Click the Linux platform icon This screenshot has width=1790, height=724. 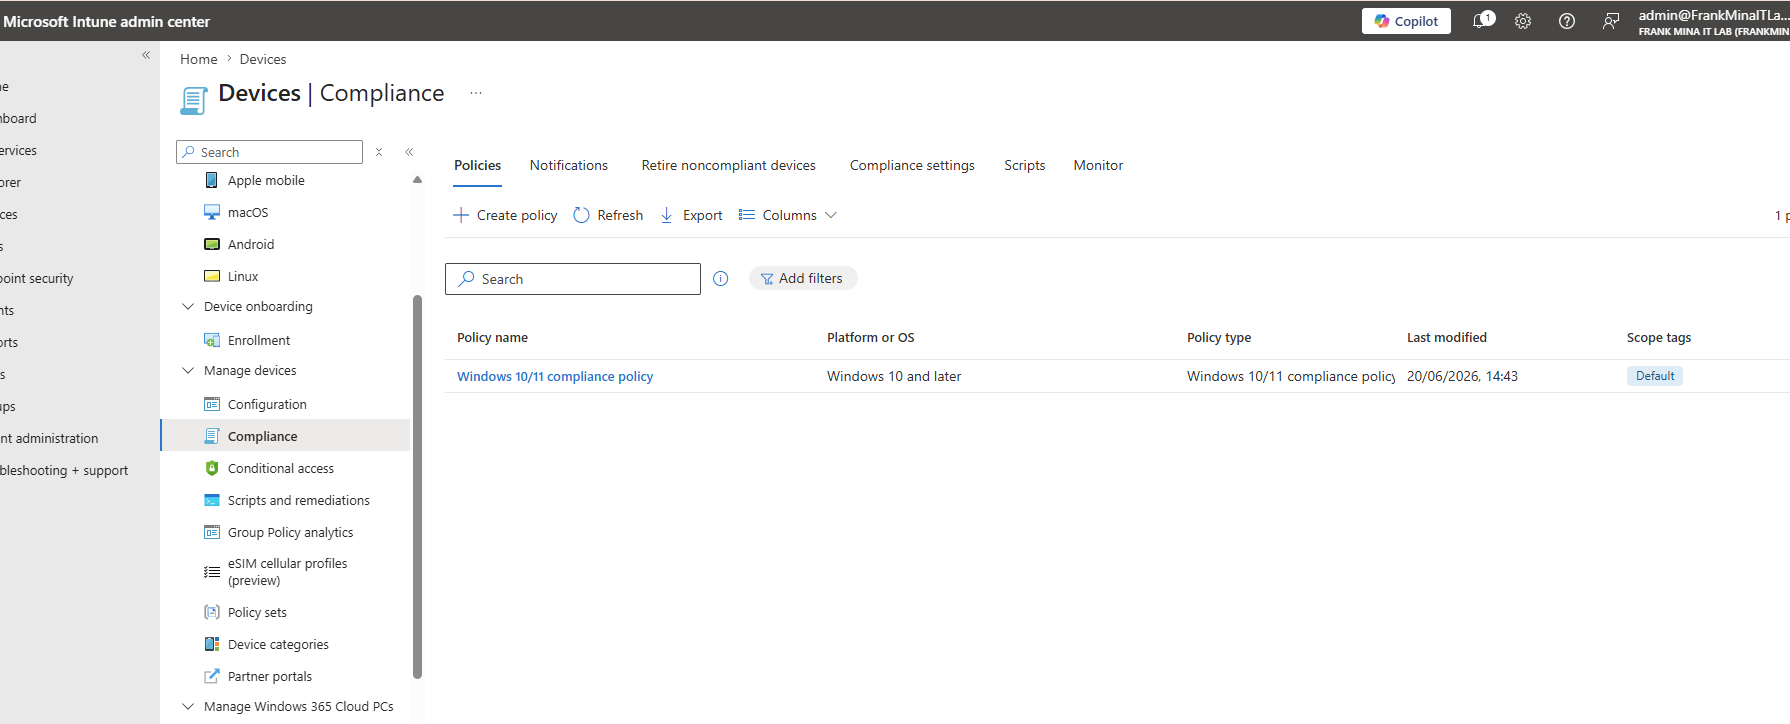[212, 276]
